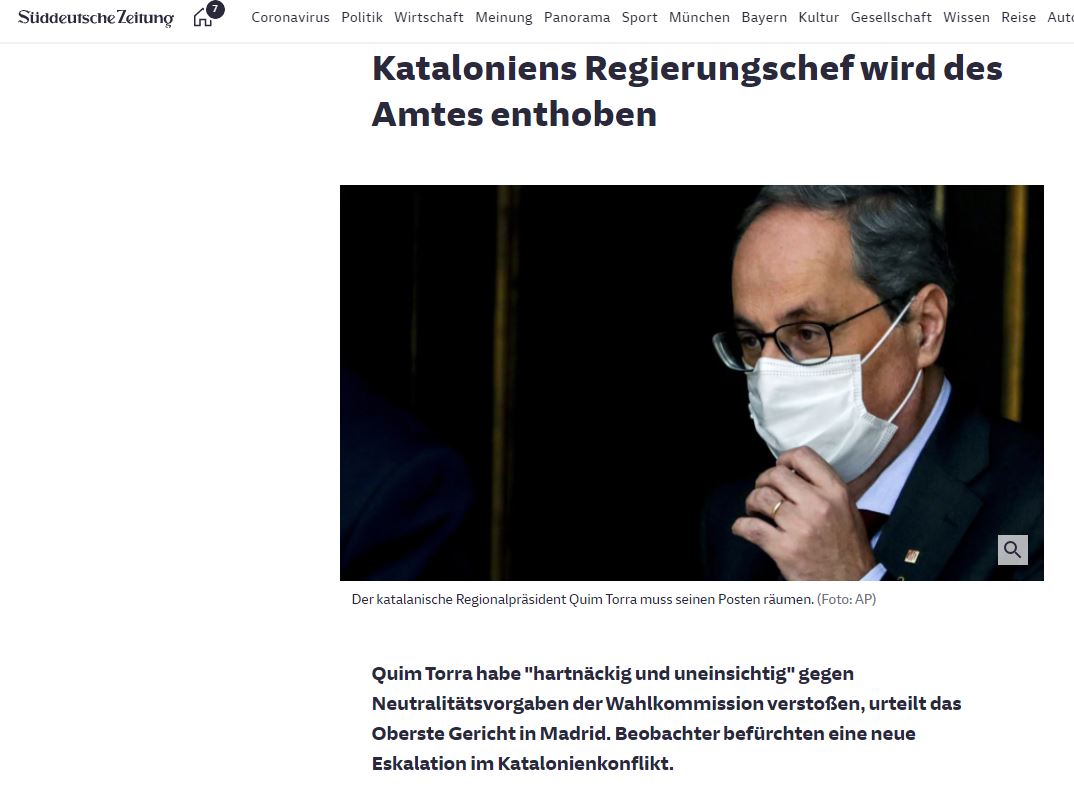1074x787 pixels.
Task: Open the Bayern section
Action: tap(764, 17)
